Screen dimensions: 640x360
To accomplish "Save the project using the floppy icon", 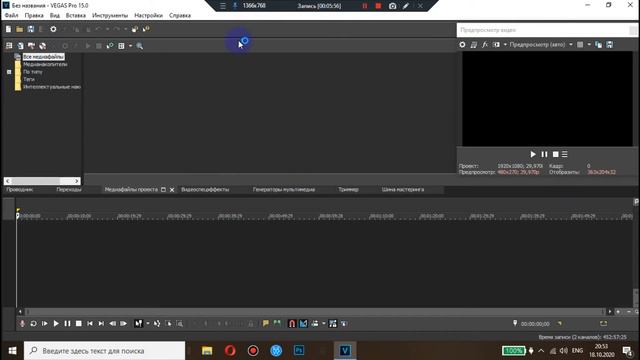I will pos(31,29).
